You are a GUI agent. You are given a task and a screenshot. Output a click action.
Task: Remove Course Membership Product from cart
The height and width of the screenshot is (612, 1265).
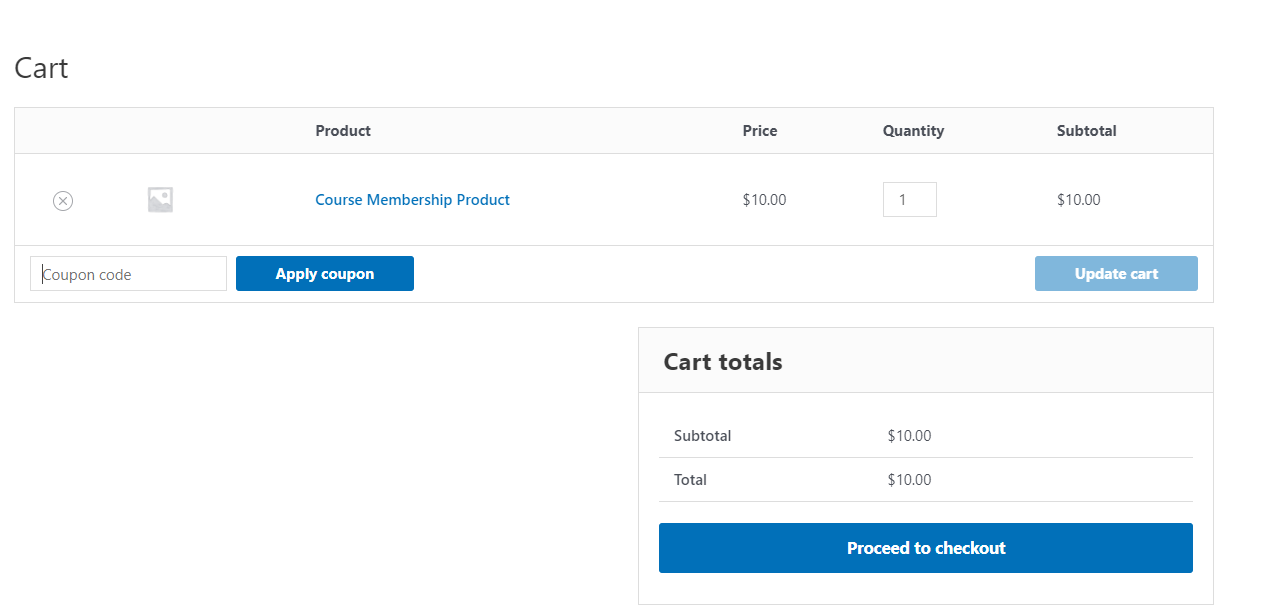(x=63, y=201)
